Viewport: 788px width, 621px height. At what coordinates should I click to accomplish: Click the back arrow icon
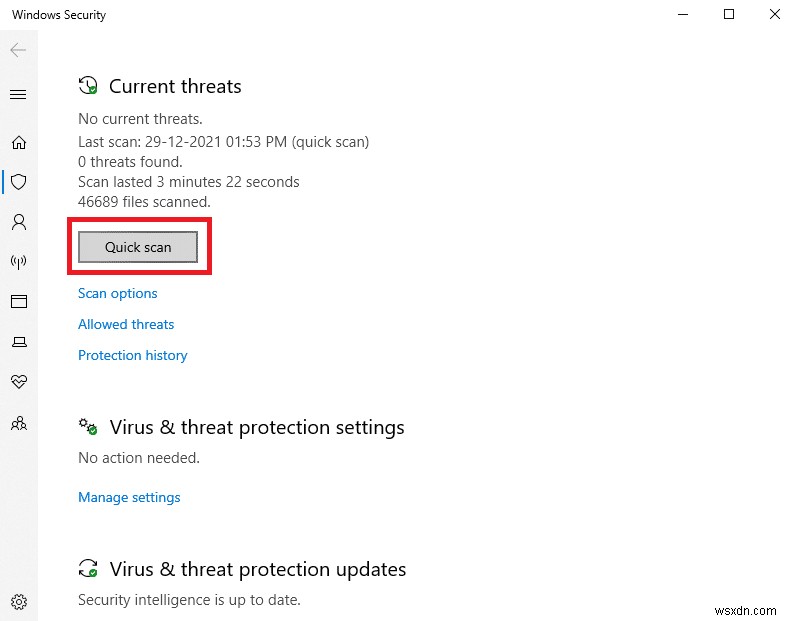click(18, 50)
